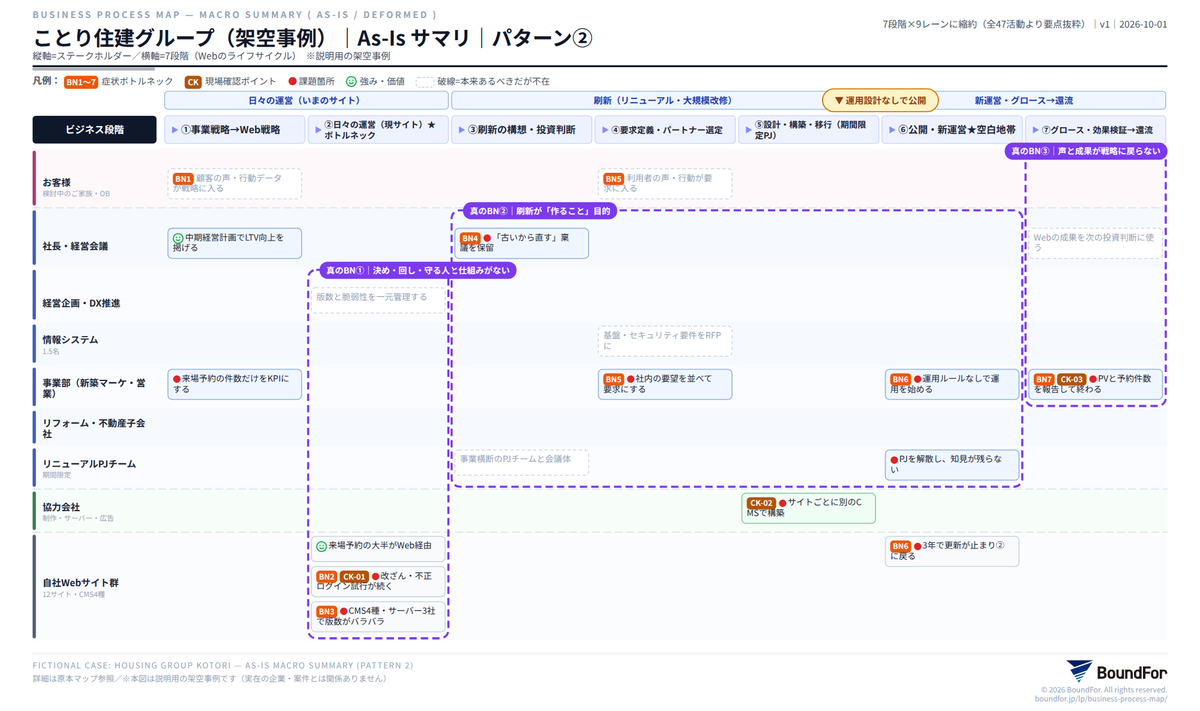Screen dimensions: 1200x711
Task: Click the triangle arrow beside ①事業戦略→Web戦略
Action: [x=176, y=130]
